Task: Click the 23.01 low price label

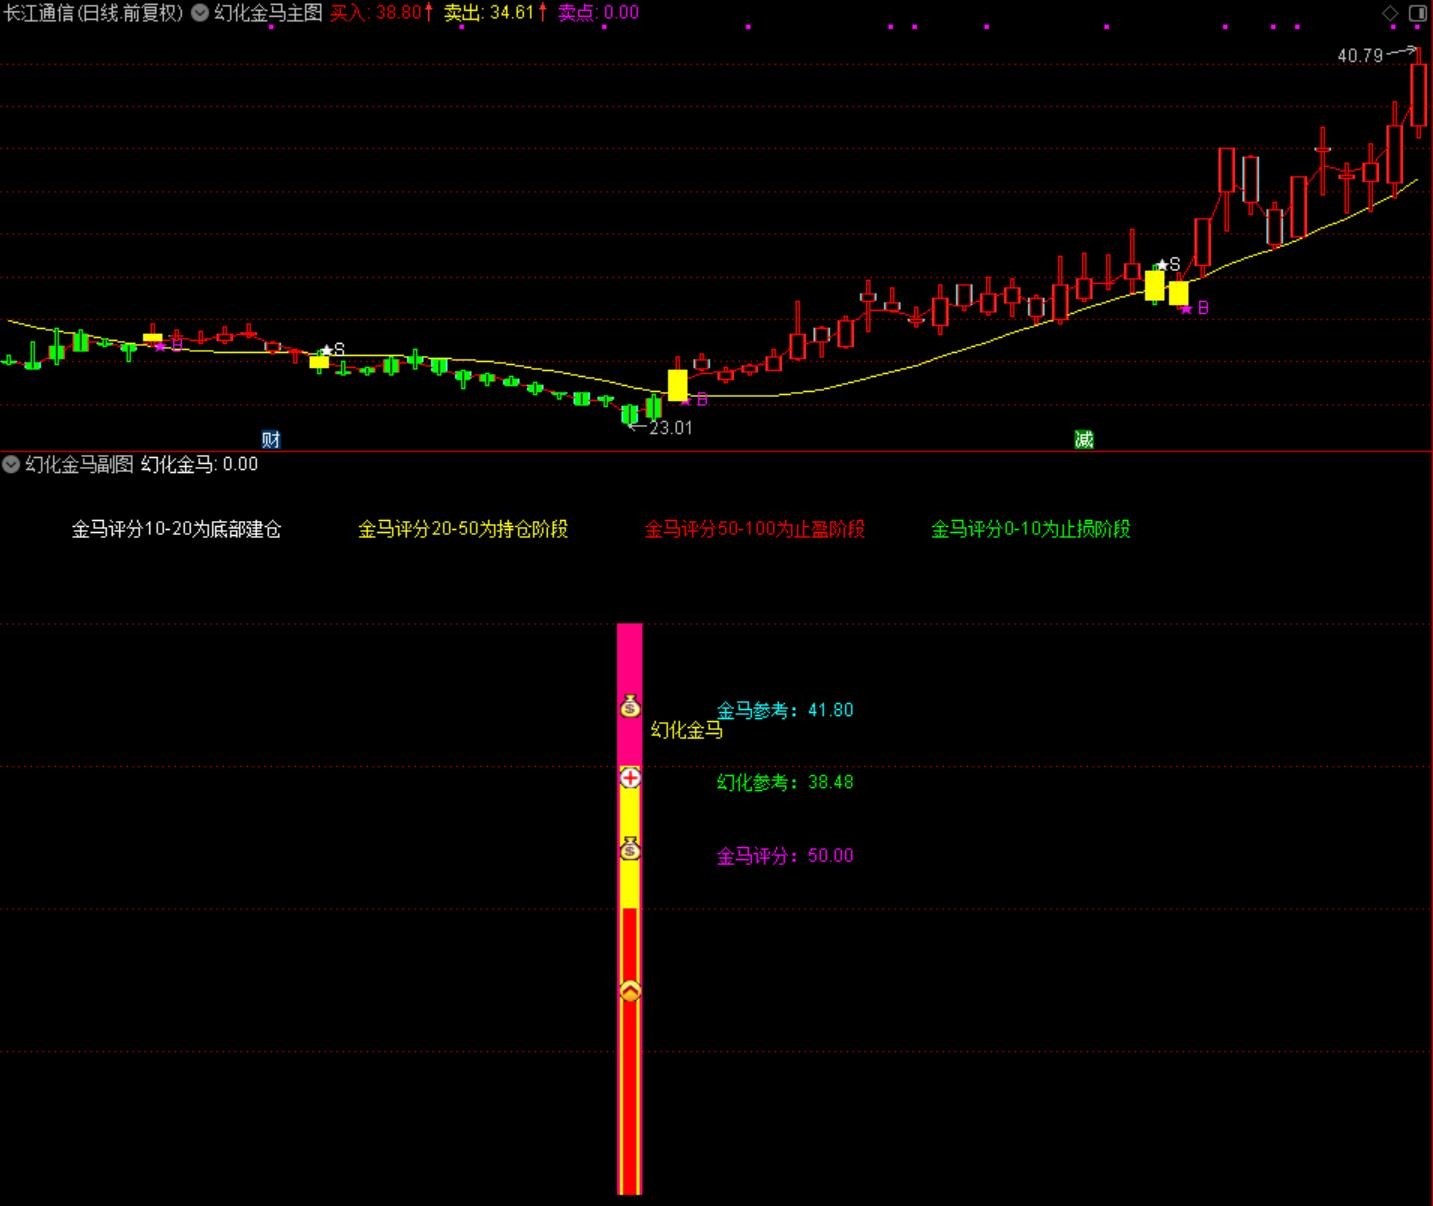Action: coord(671,428)
